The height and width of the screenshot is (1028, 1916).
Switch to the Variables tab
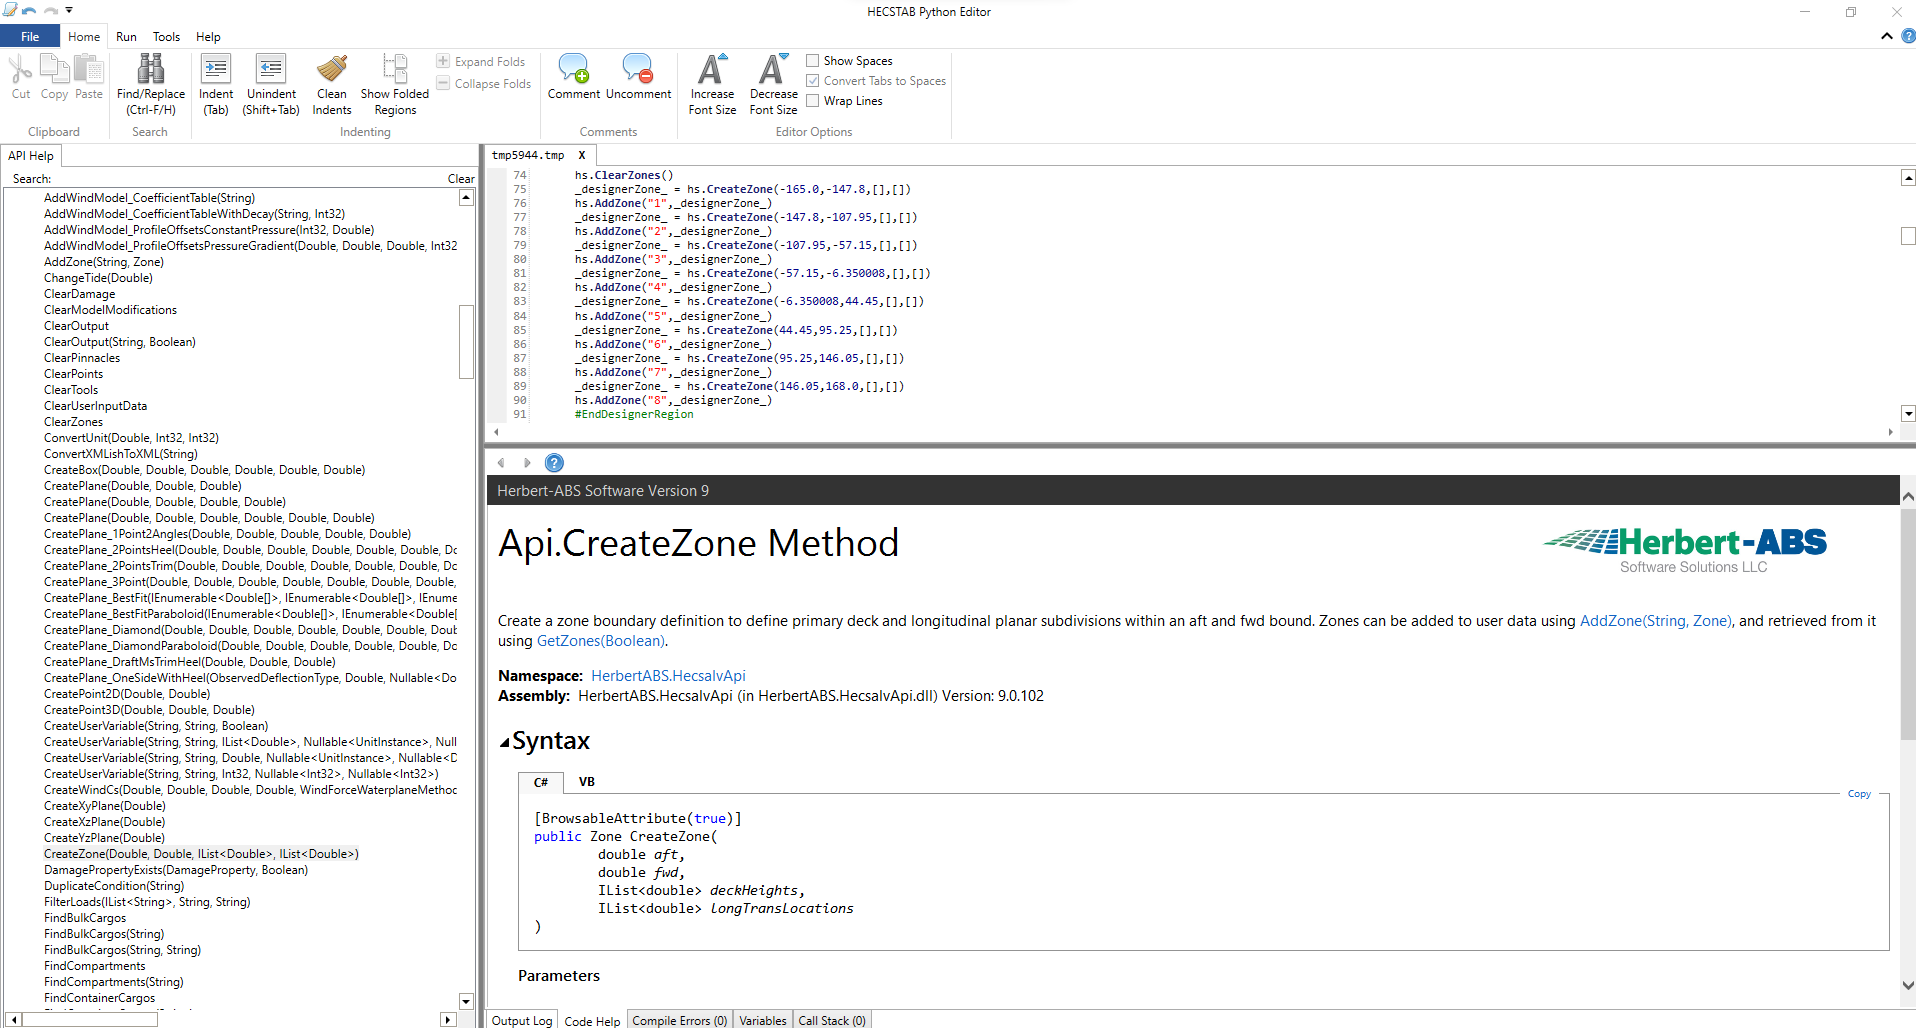(763, 1020)
